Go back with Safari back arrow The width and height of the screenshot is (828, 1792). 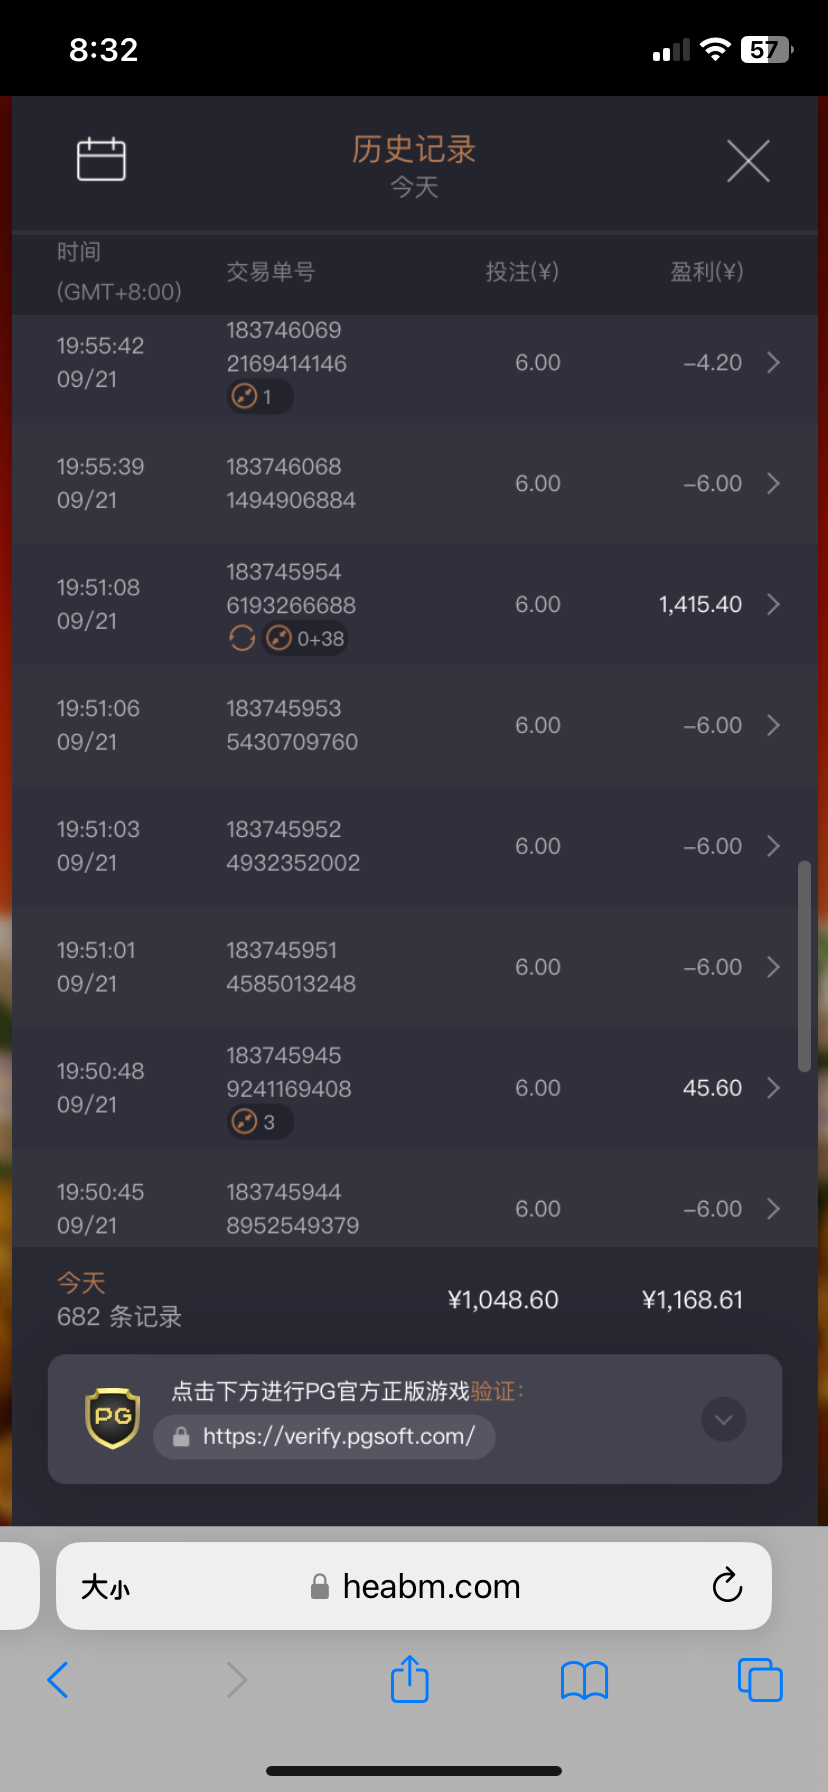(x=58, y=1680)
